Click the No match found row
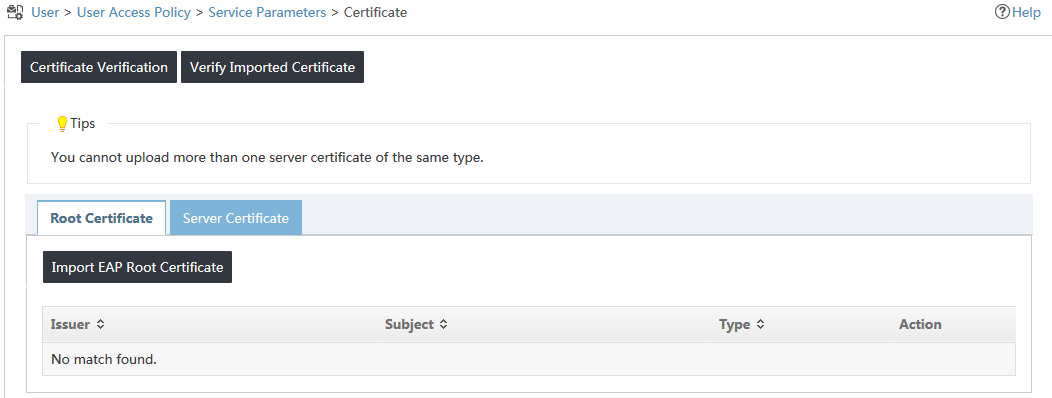Screen dimensions: 1052x398 click(529, 360)
